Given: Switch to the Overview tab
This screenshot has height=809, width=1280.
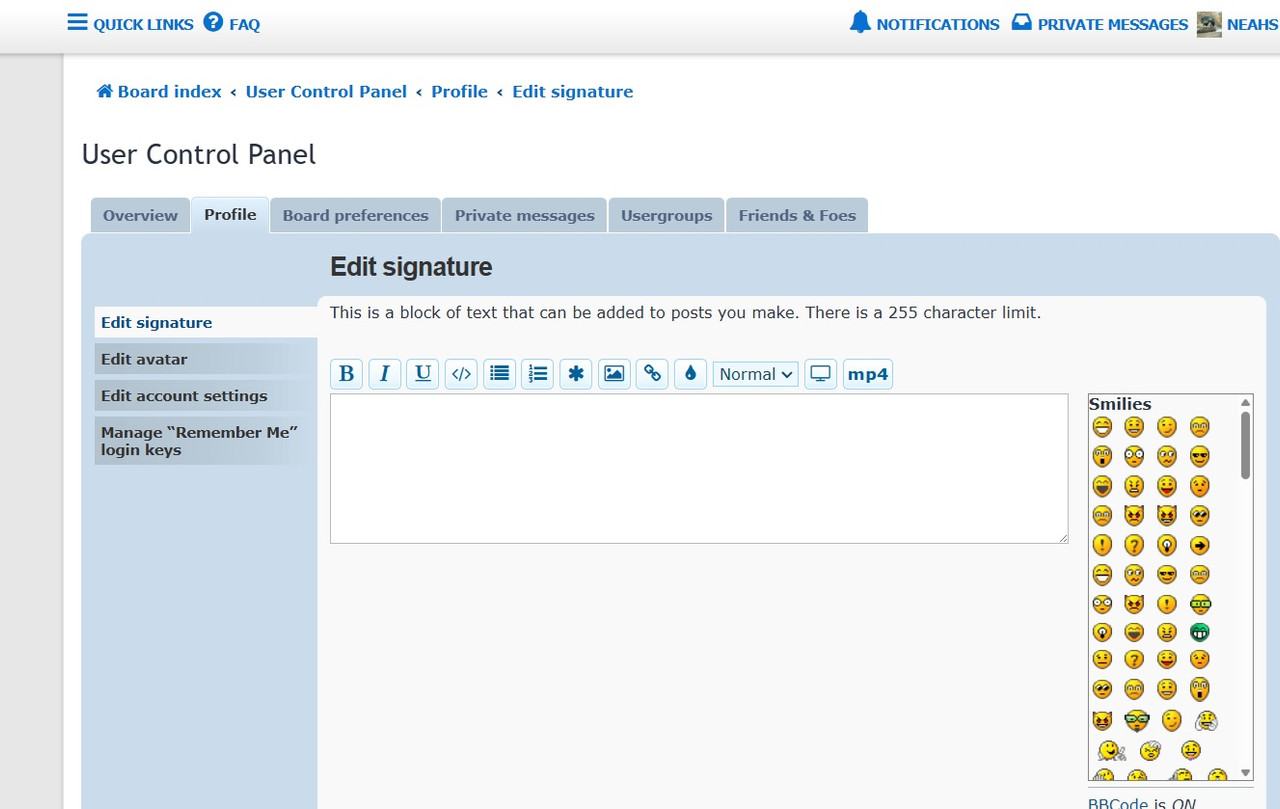Looking at the screenshot, I should [140, 215].
